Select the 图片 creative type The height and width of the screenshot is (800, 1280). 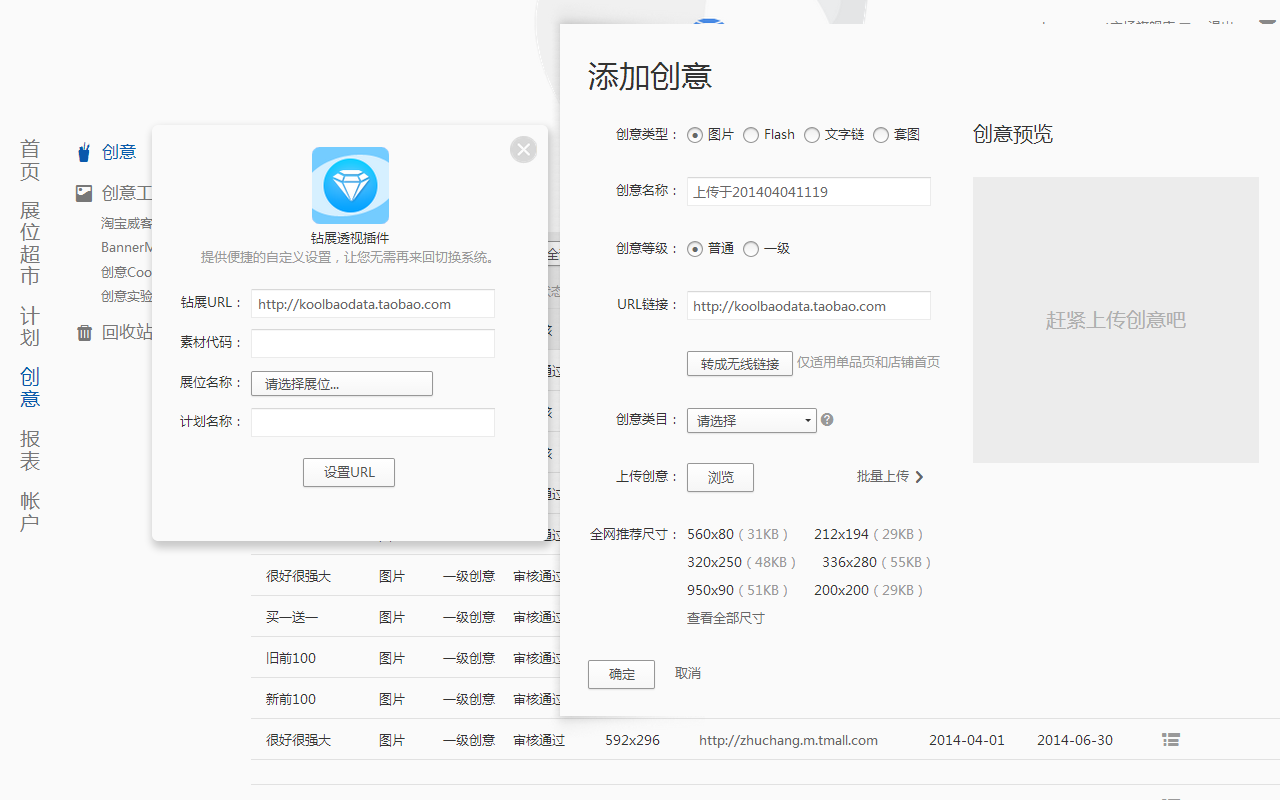tap(695, 135)
